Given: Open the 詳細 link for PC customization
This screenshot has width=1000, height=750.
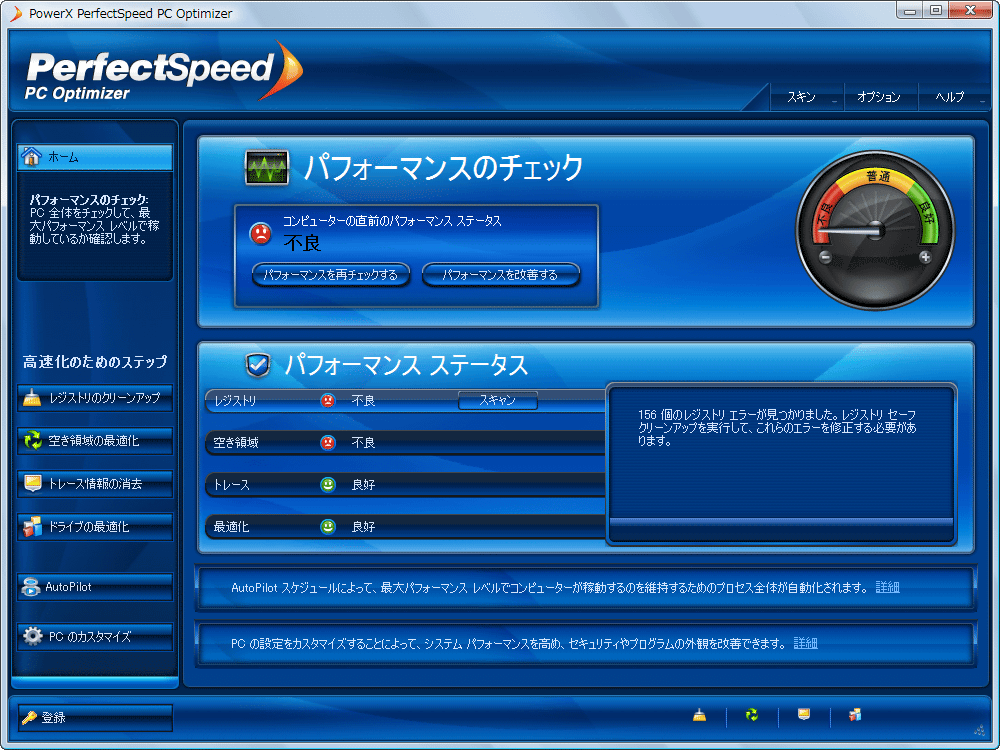Looking at the screenshot, I should 805,643.
